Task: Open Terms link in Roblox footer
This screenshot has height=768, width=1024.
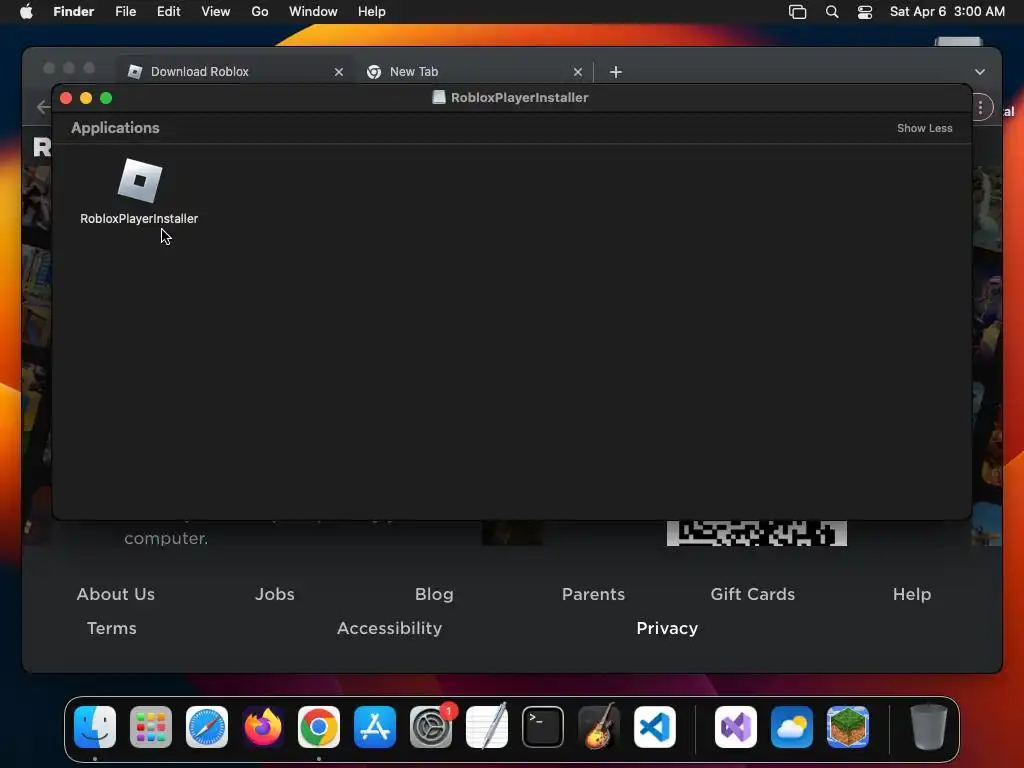Action: coord(112,628)
